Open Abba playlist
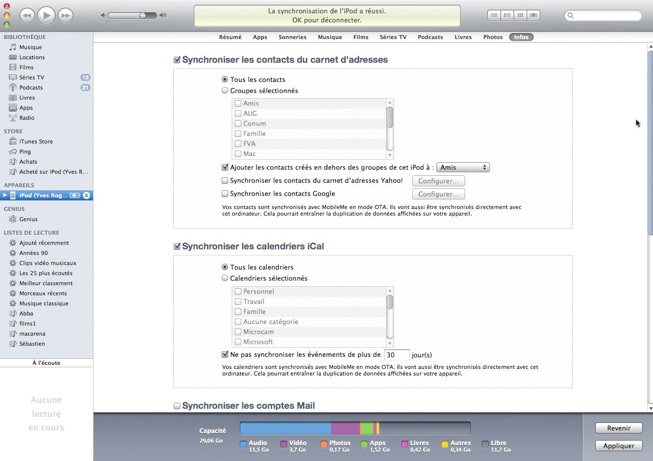Screen dimensions: 653x461 coord(26,314)
